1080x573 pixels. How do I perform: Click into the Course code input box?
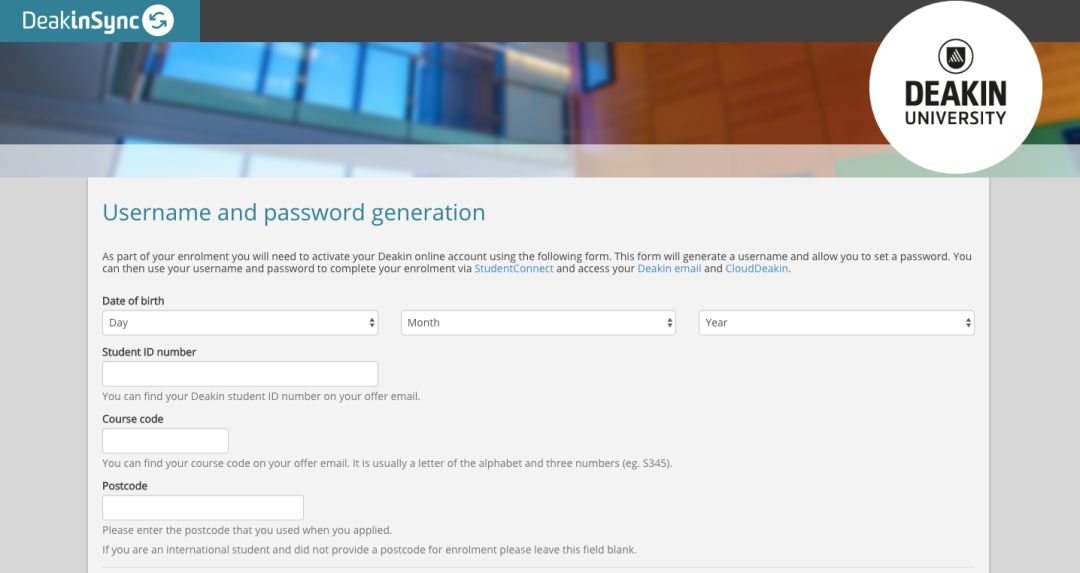(x=165, y=441)
